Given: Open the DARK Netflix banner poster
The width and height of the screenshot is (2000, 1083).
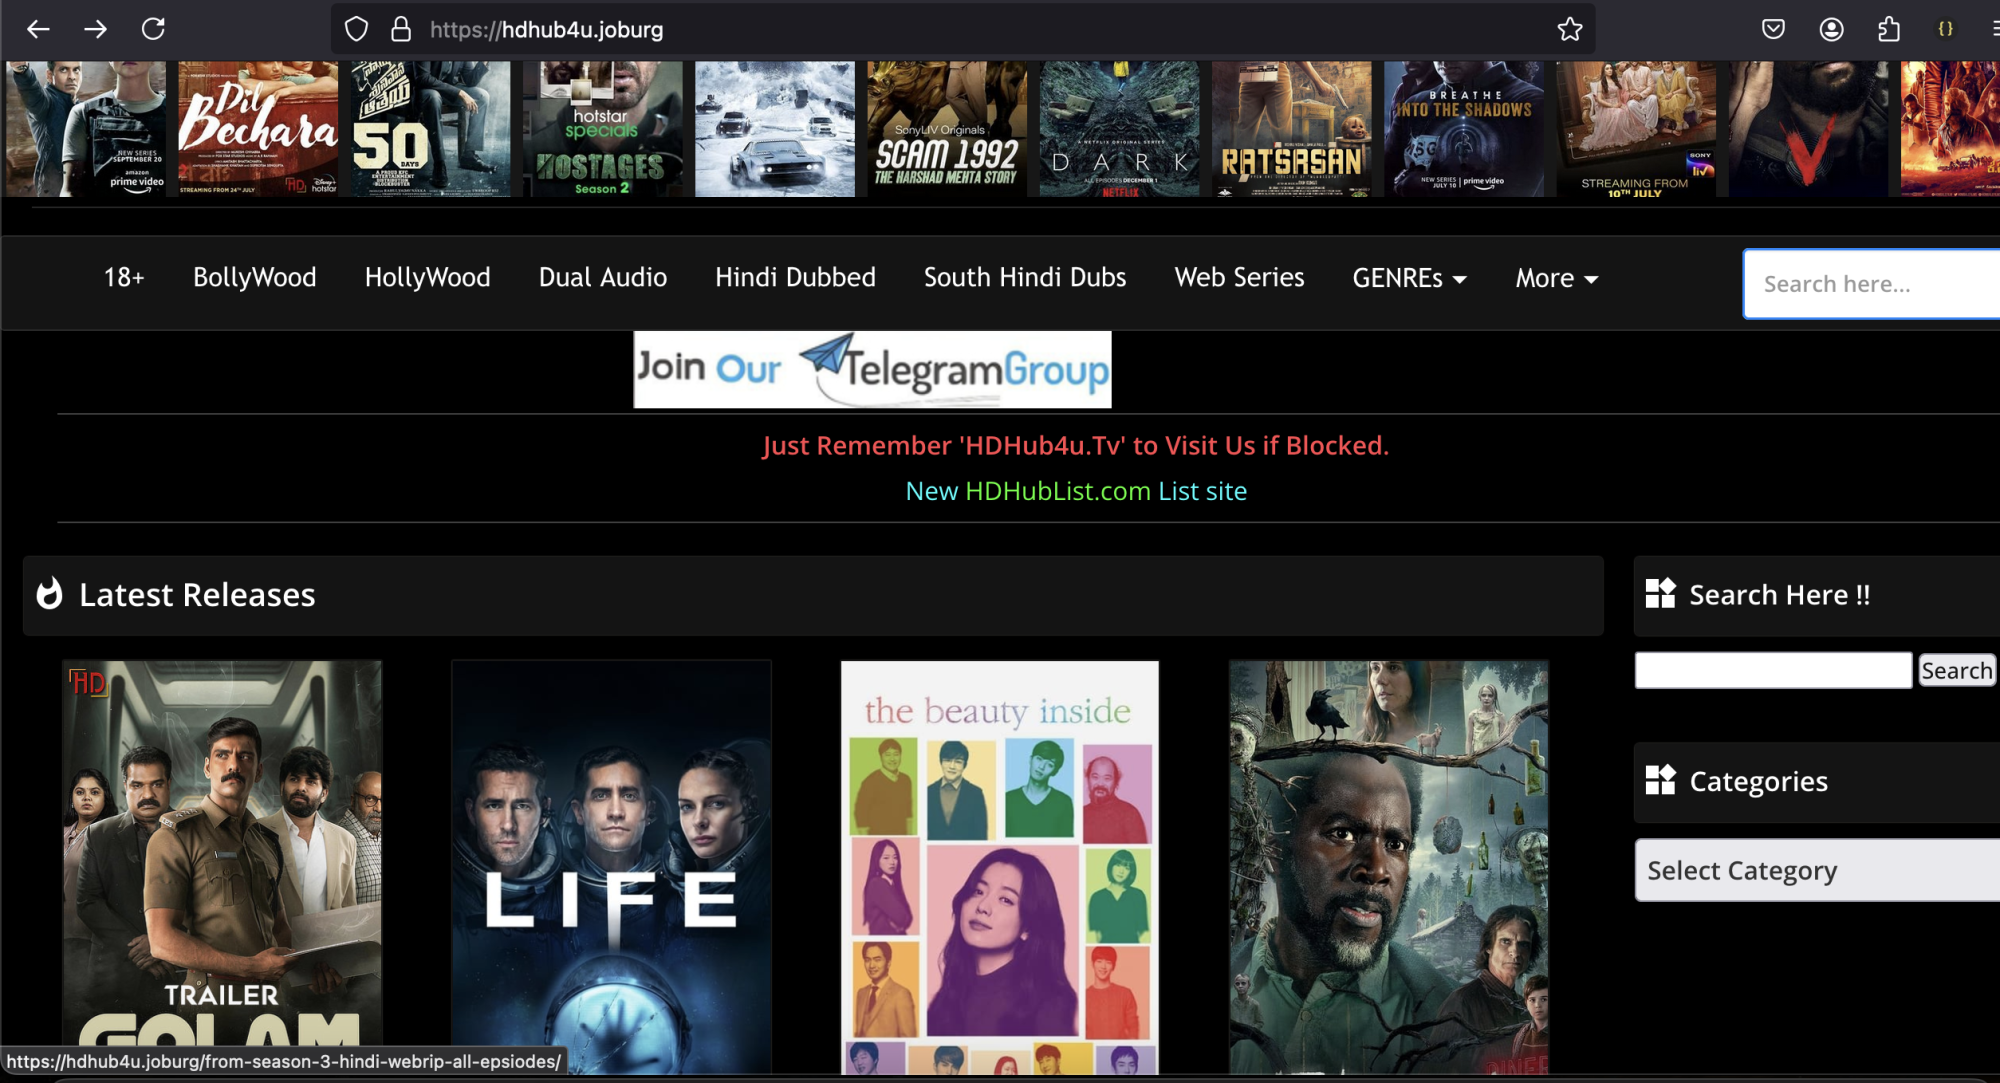Looking at the screenshot, I should coord(1119,129).
